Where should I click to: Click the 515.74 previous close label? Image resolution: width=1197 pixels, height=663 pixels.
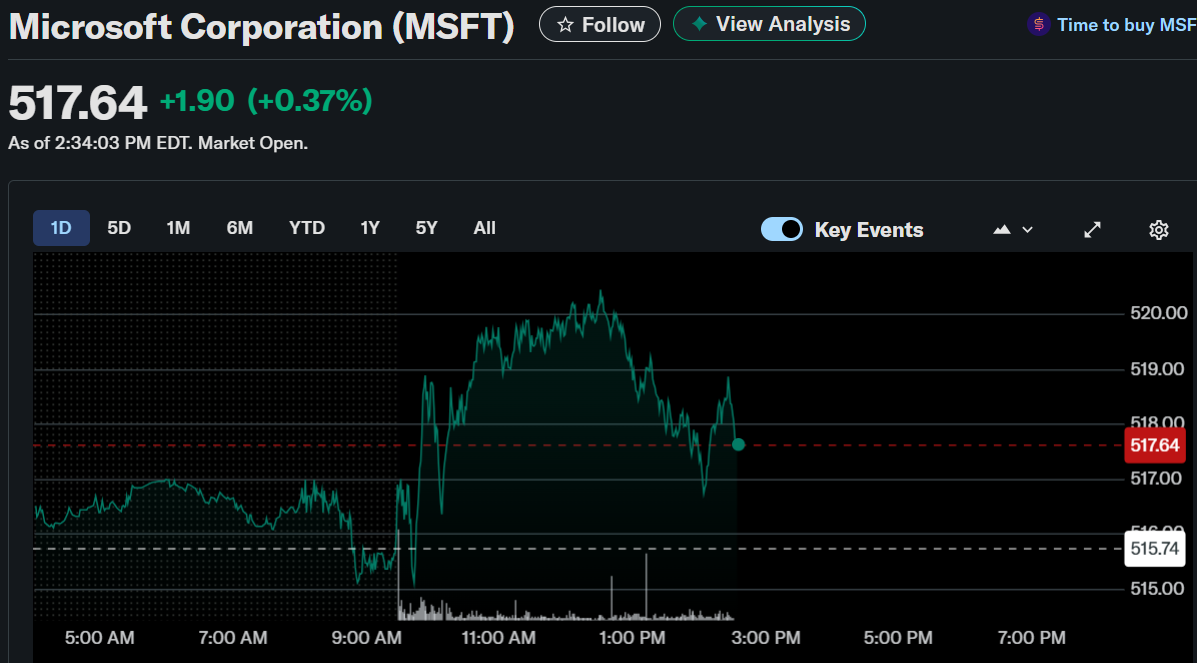(1154, 549)
